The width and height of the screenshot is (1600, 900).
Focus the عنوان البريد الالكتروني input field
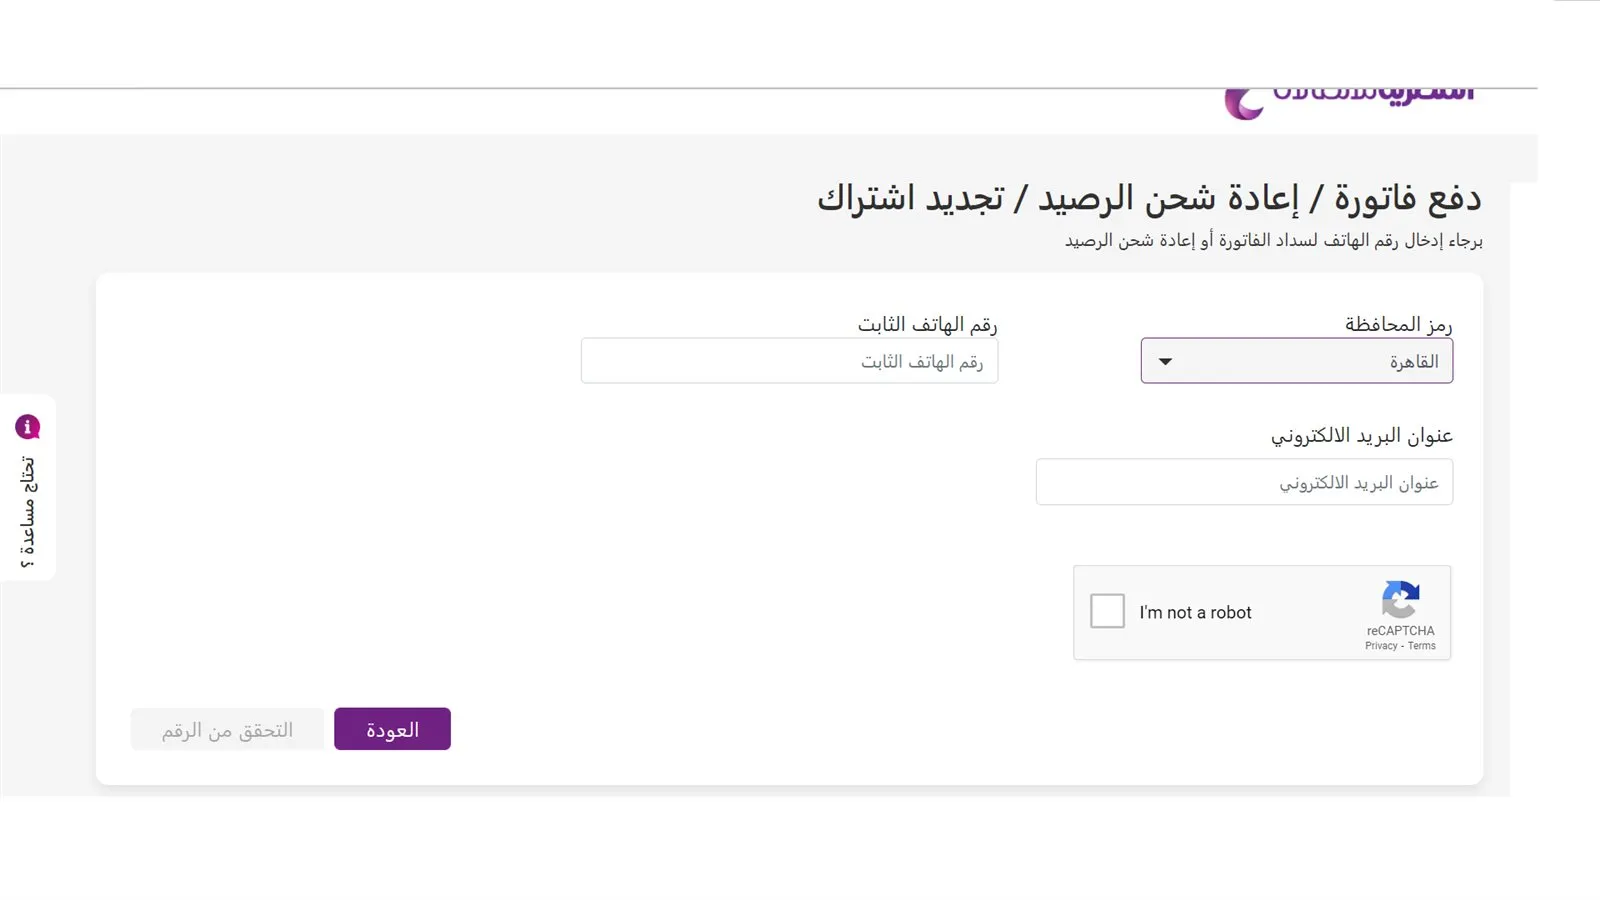coord(1244,482)
